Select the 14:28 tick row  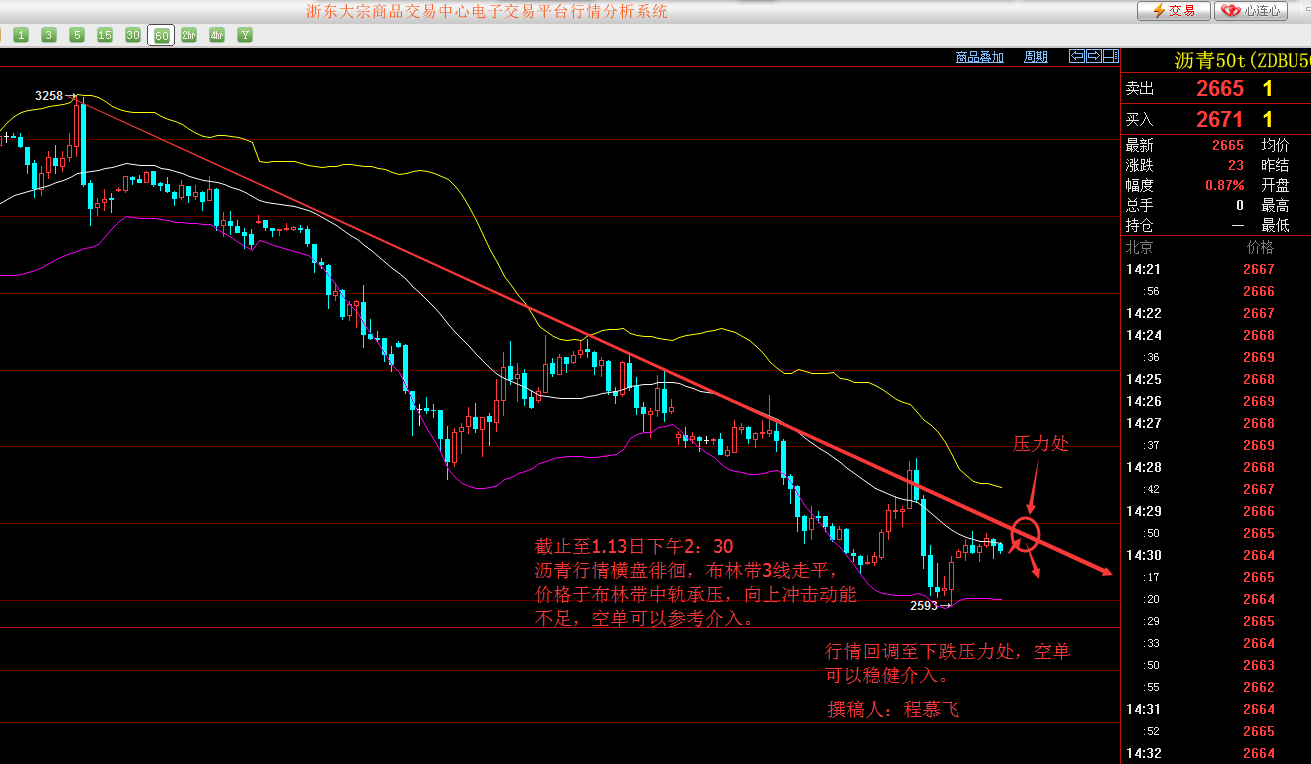(1216, 467)
